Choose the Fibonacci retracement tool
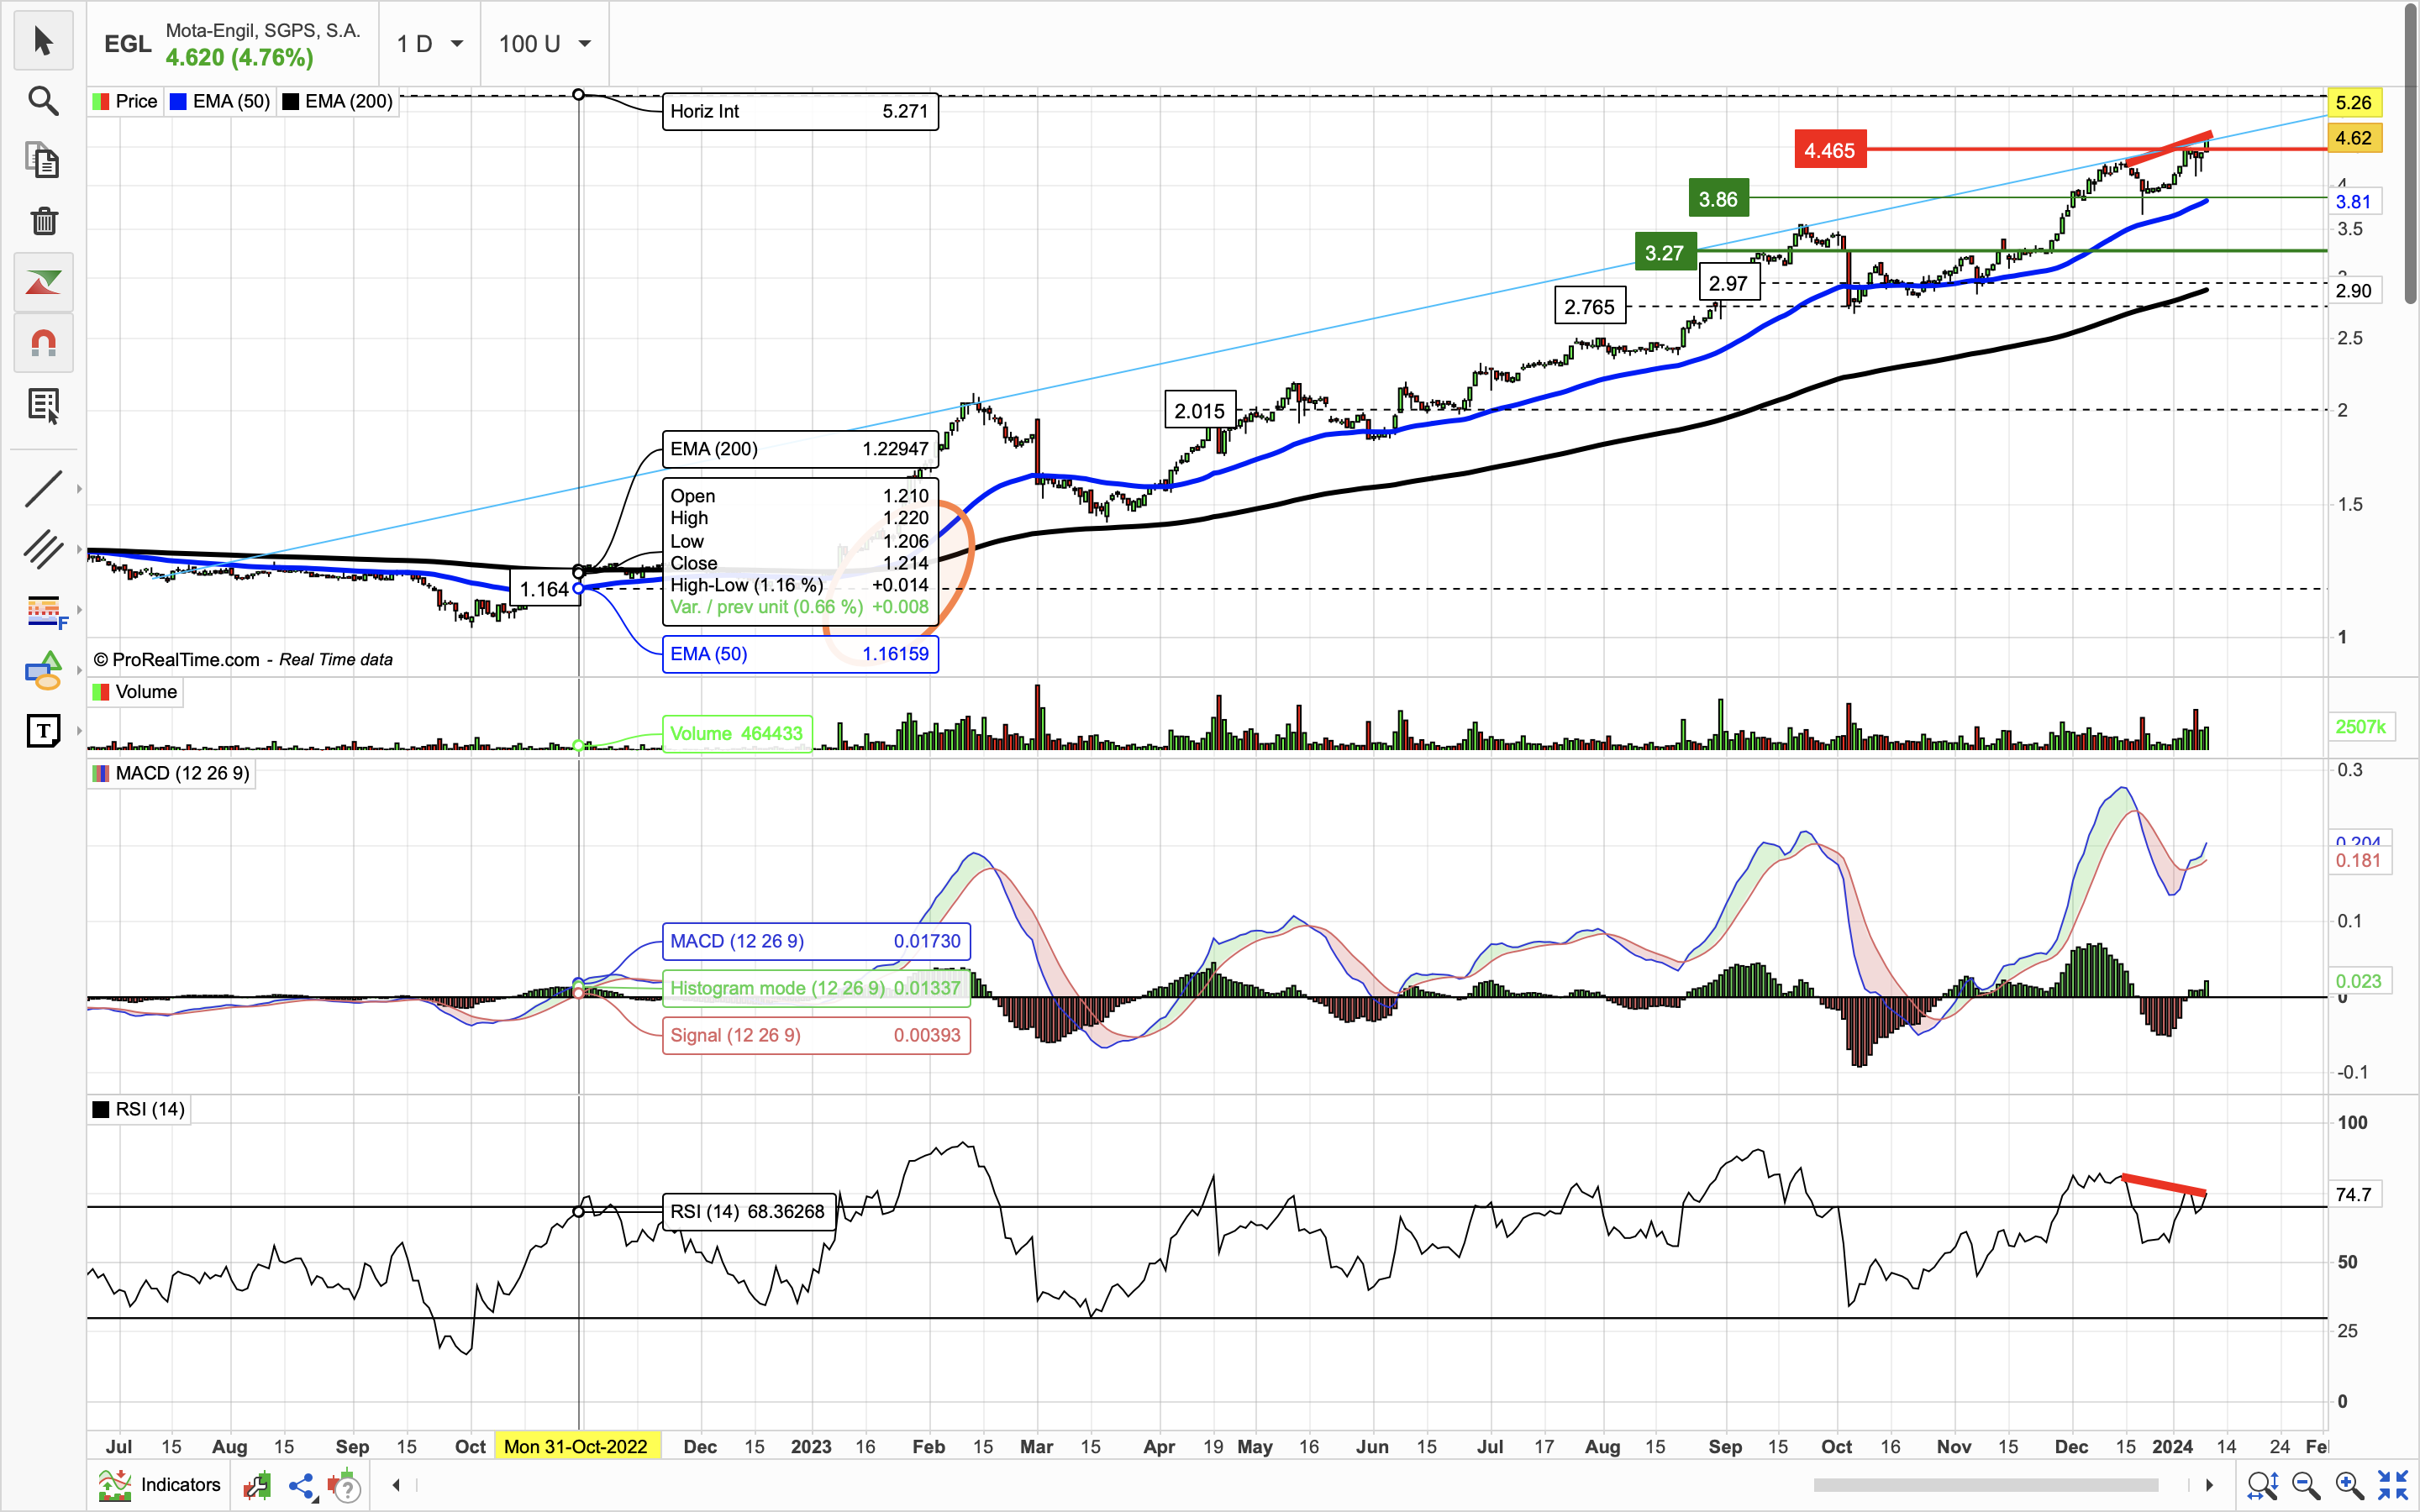This screenshot has width=2420, height=1512. tap(43, 610)
